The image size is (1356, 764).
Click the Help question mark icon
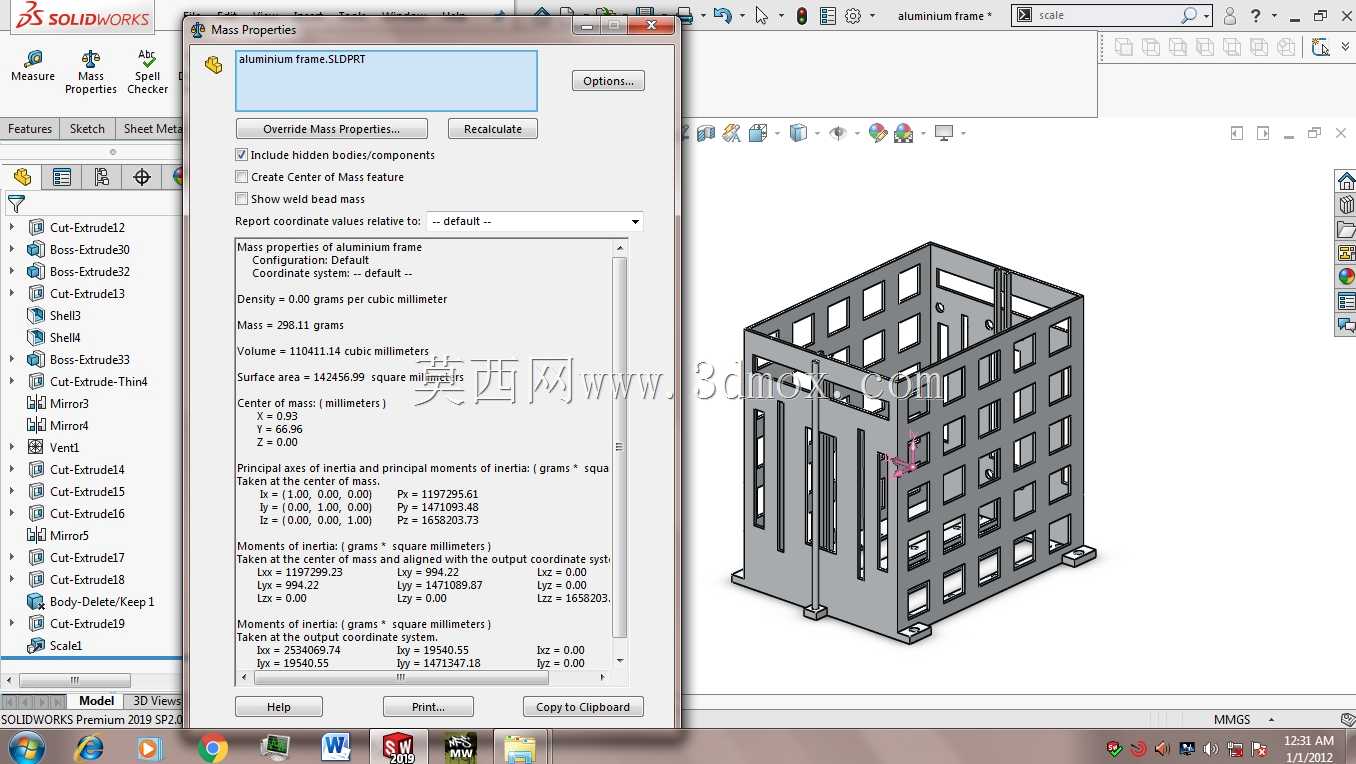pos(1256,15)
